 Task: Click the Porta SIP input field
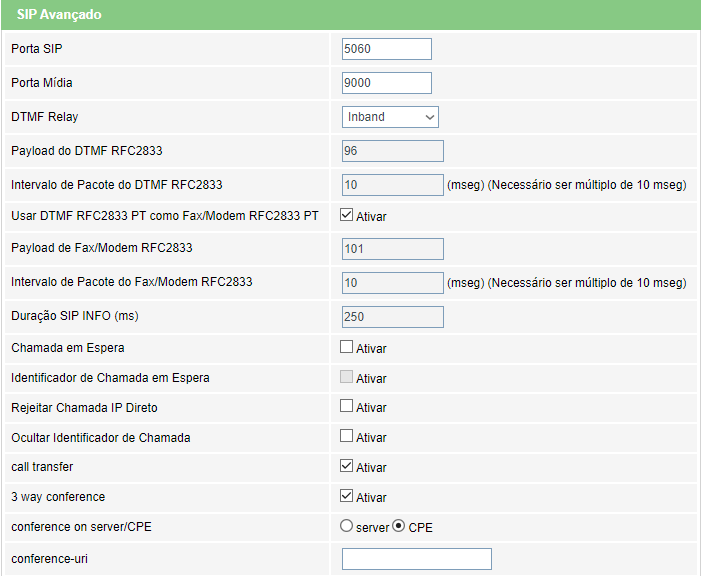click(387, 49)
